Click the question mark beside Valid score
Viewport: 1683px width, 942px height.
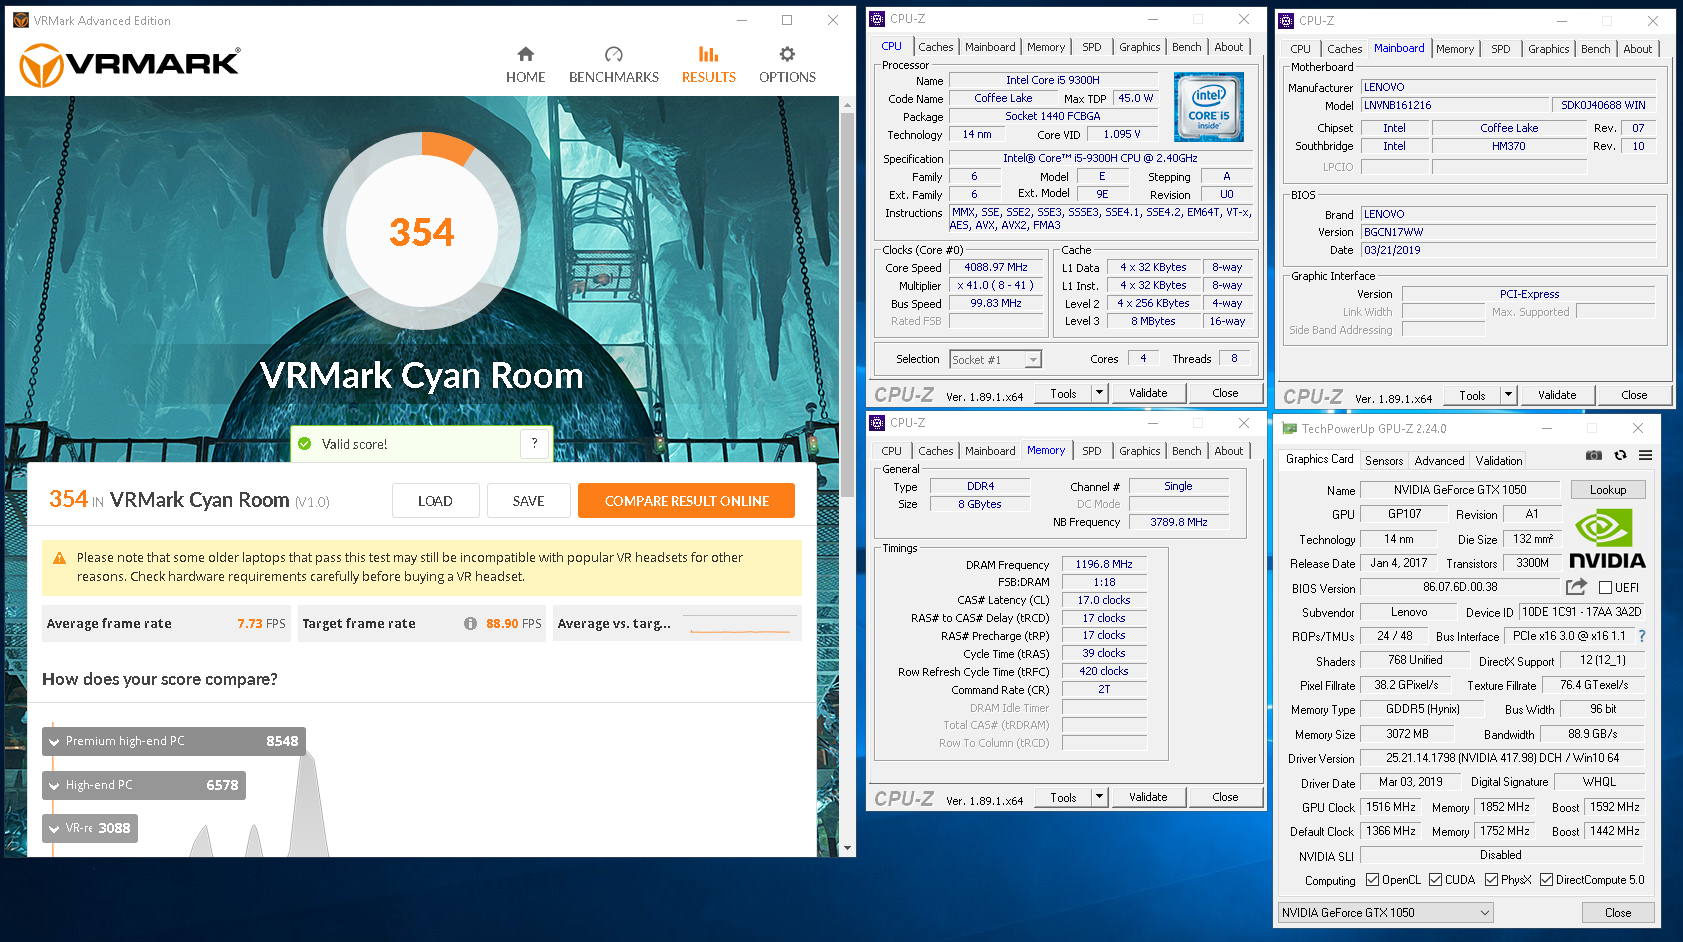pyautogui.click(x=535, y=443)
